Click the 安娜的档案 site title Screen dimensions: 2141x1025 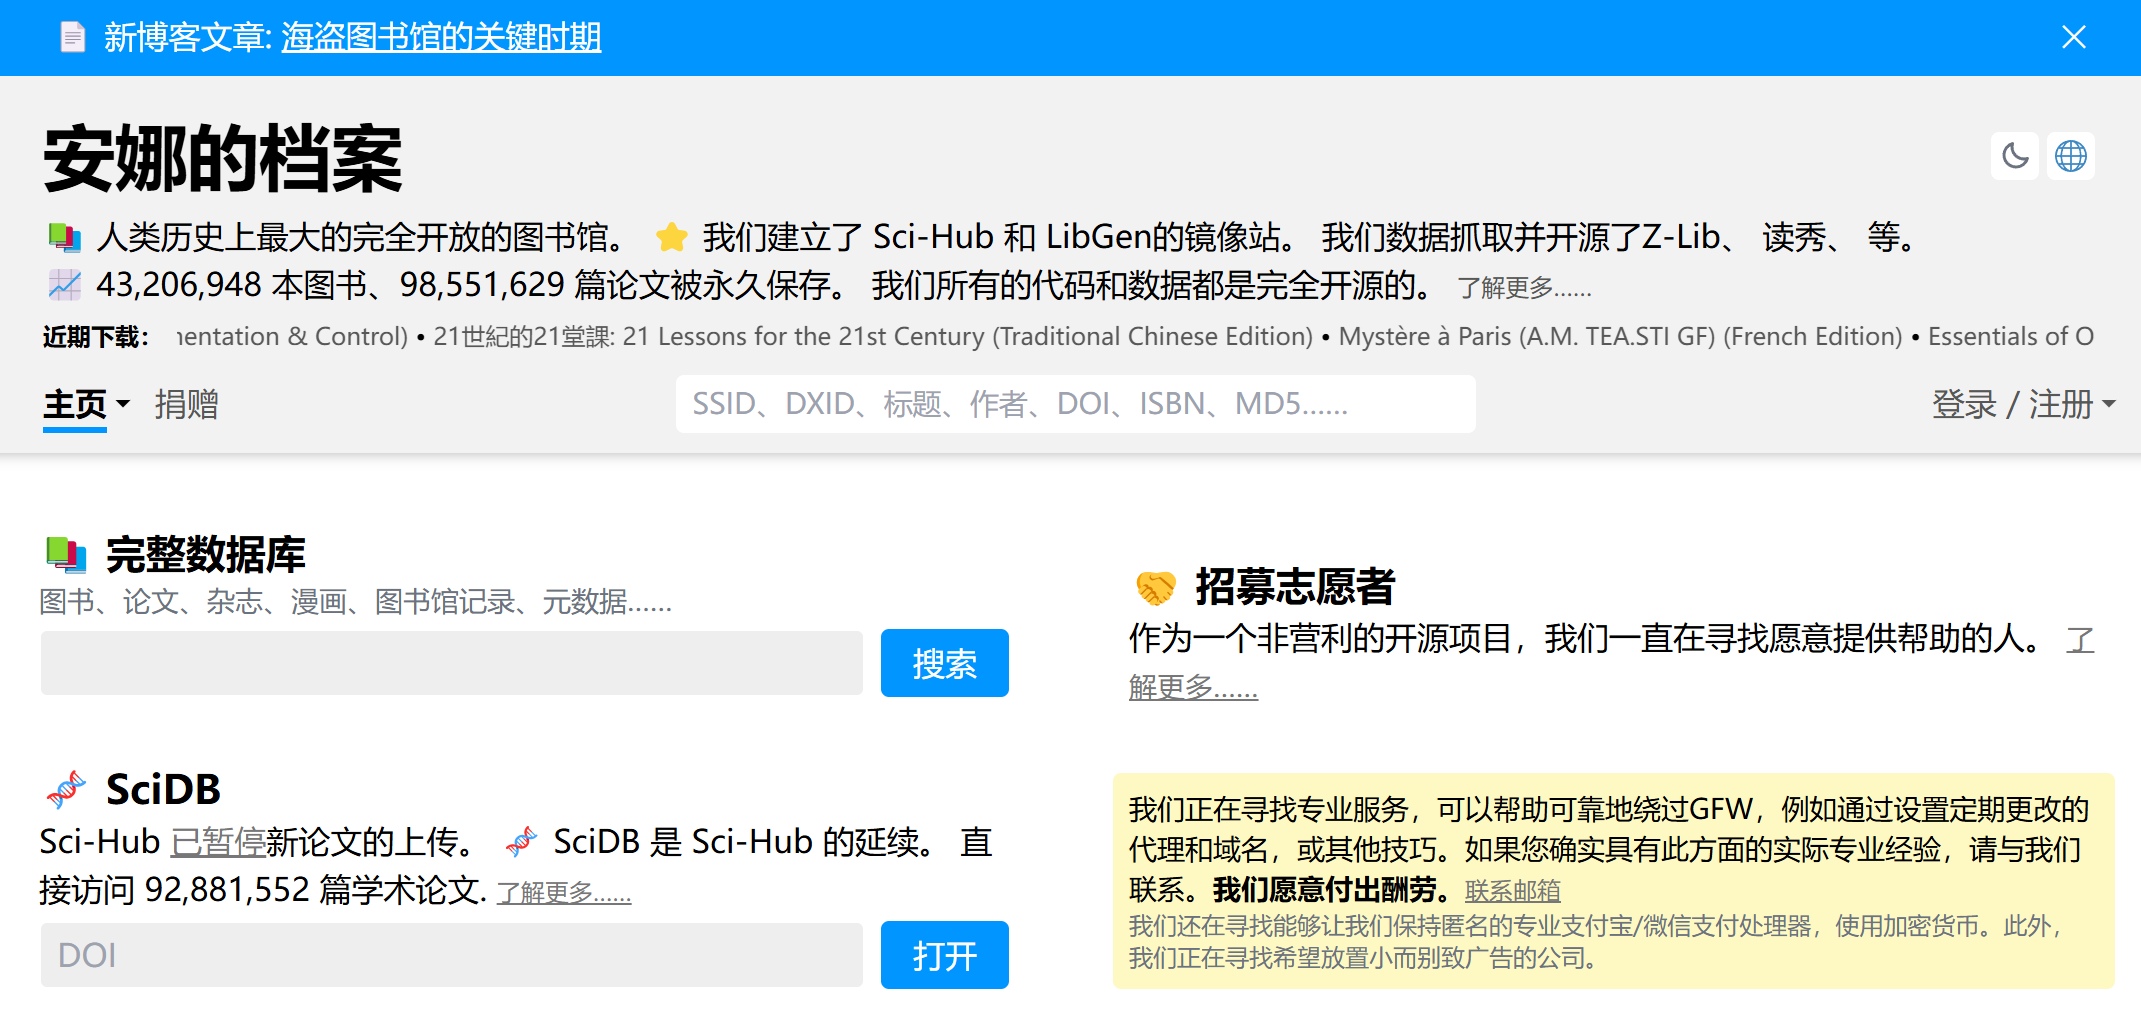click(222, 159)
